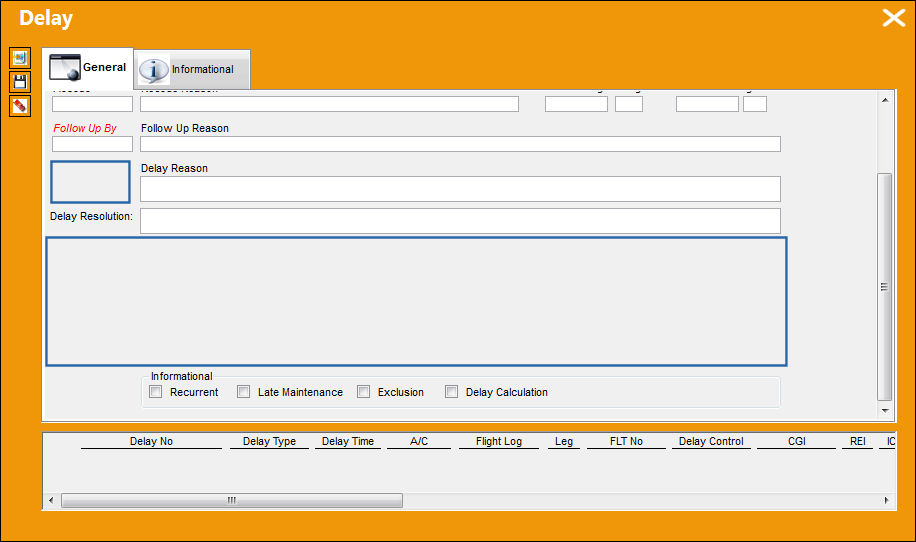Click the floppy disk save icon
The height and width of the screenshot is (542, 916).
[20, 82]
